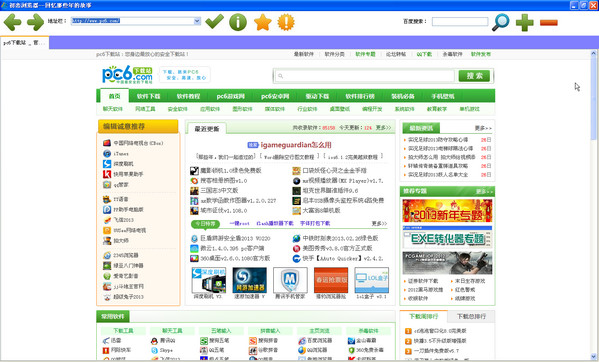Go back with the green left arrow
Screen dimensions: 599x362
[12, 22]
